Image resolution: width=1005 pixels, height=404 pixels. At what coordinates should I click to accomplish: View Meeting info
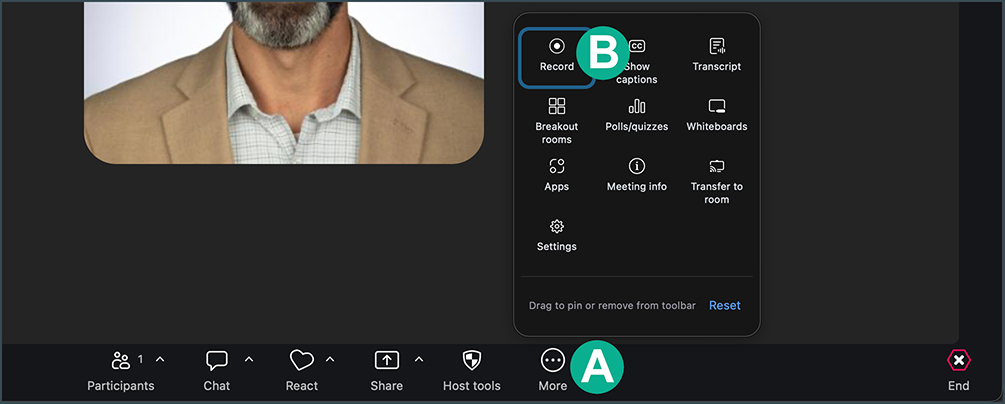(x=636, y=175)
